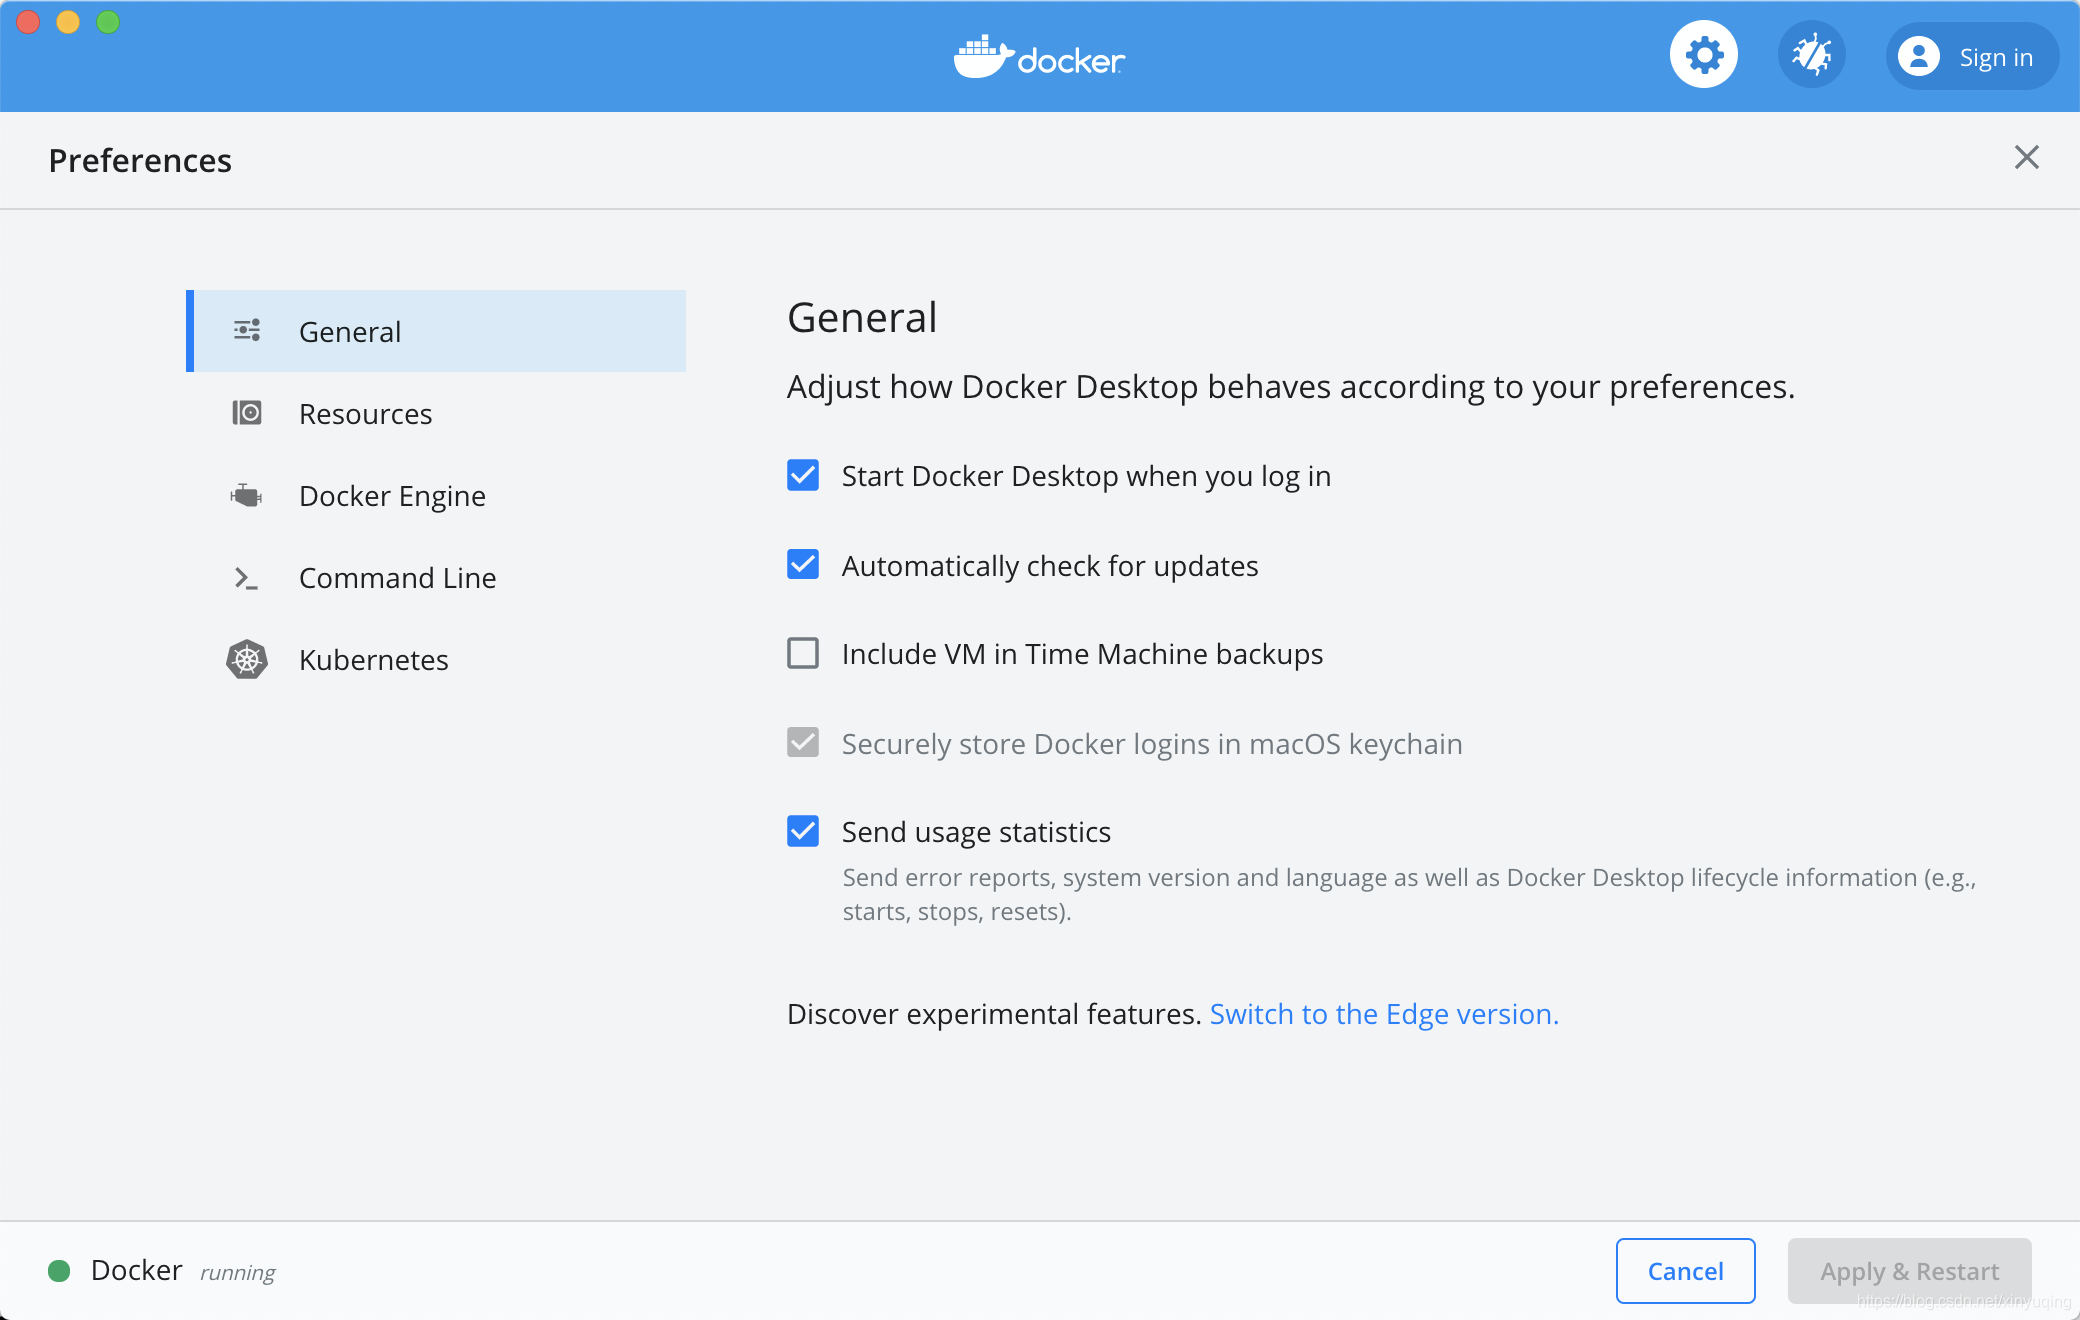The width and height of the screenshot is (2080, 1320).
Task: Click the Command Line prompt icon
Action: pos(246,578)
